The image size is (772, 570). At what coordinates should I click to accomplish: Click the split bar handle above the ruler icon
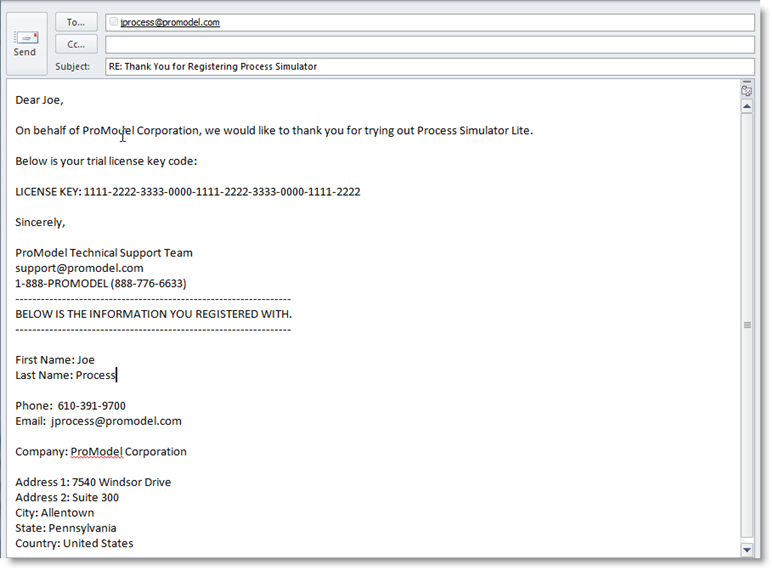[x=747, y=81]
